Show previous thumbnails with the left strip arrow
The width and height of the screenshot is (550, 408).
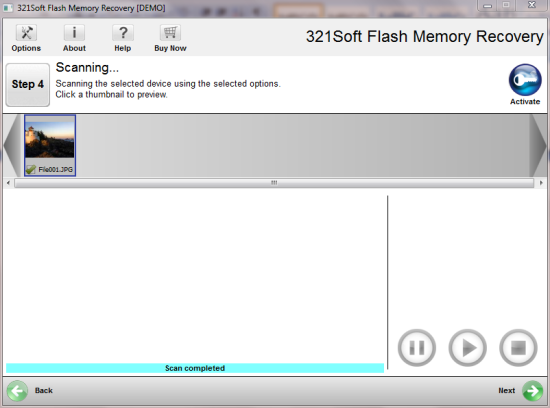click(x=11, y=145)
